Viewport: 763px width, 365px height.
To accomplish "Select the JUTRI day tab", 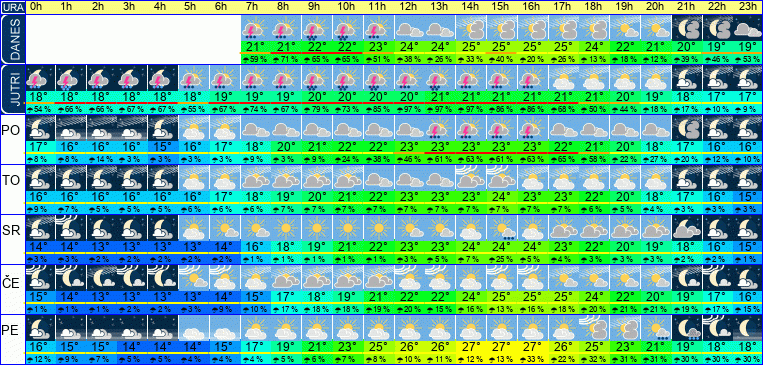I will 13,90.
